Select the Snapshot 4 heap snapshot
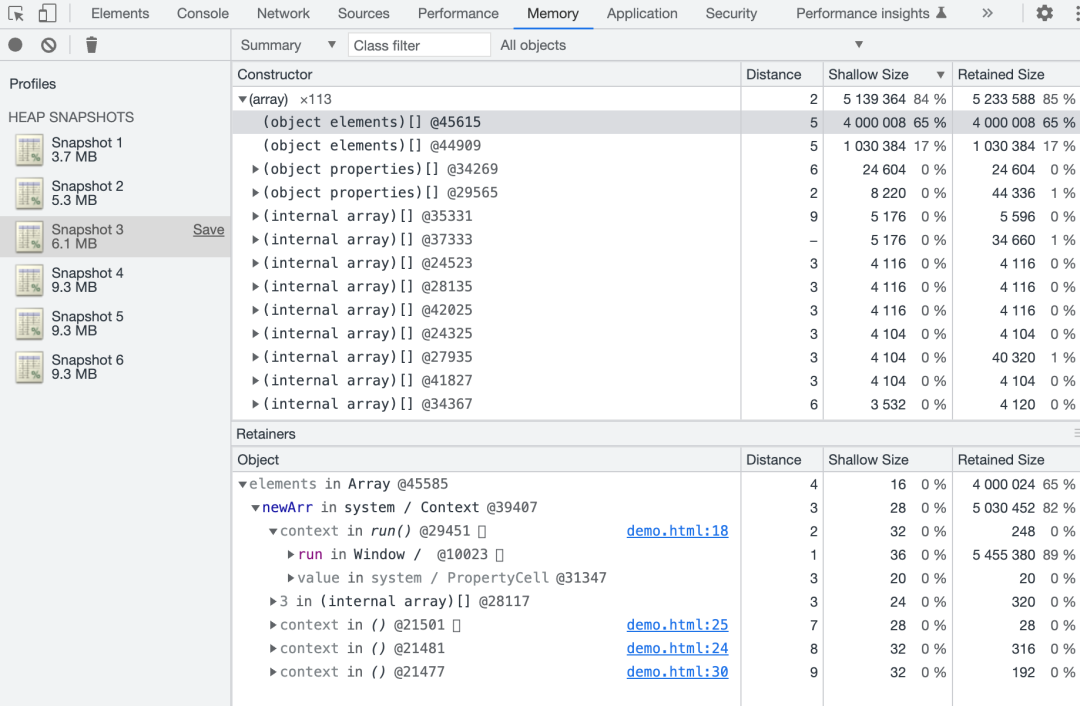 point(87,280)
